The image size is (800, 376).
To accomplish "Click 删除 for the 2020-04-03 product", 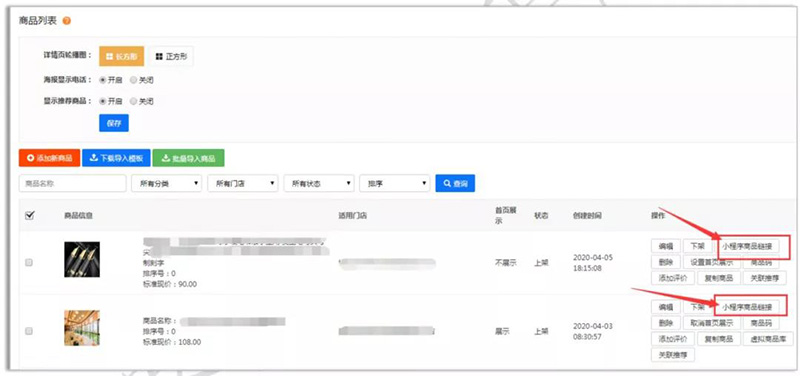I will tap(666, 323).
